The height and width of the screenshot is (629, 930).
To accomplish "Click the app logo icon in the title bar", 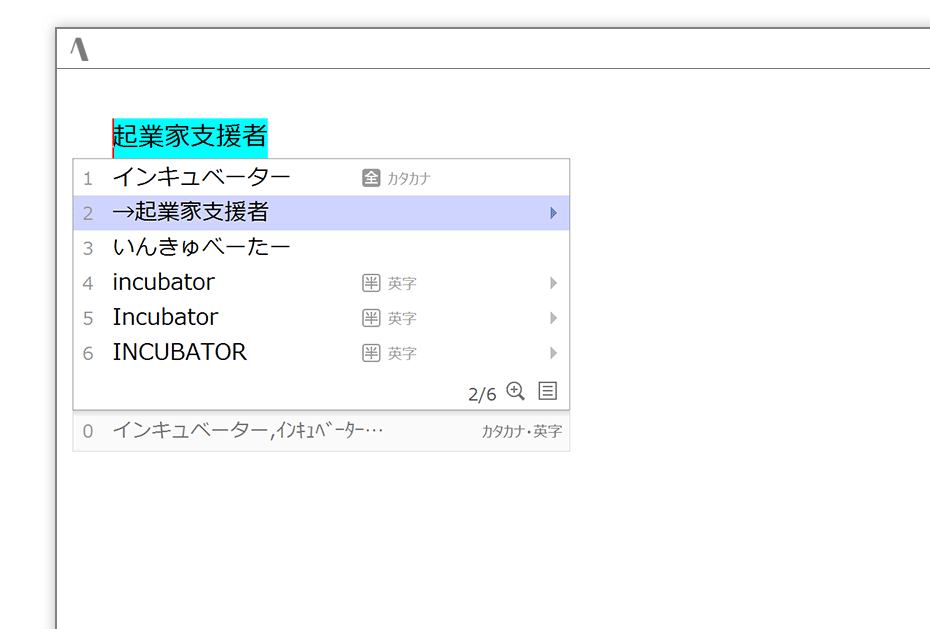I will click(80, 48).
